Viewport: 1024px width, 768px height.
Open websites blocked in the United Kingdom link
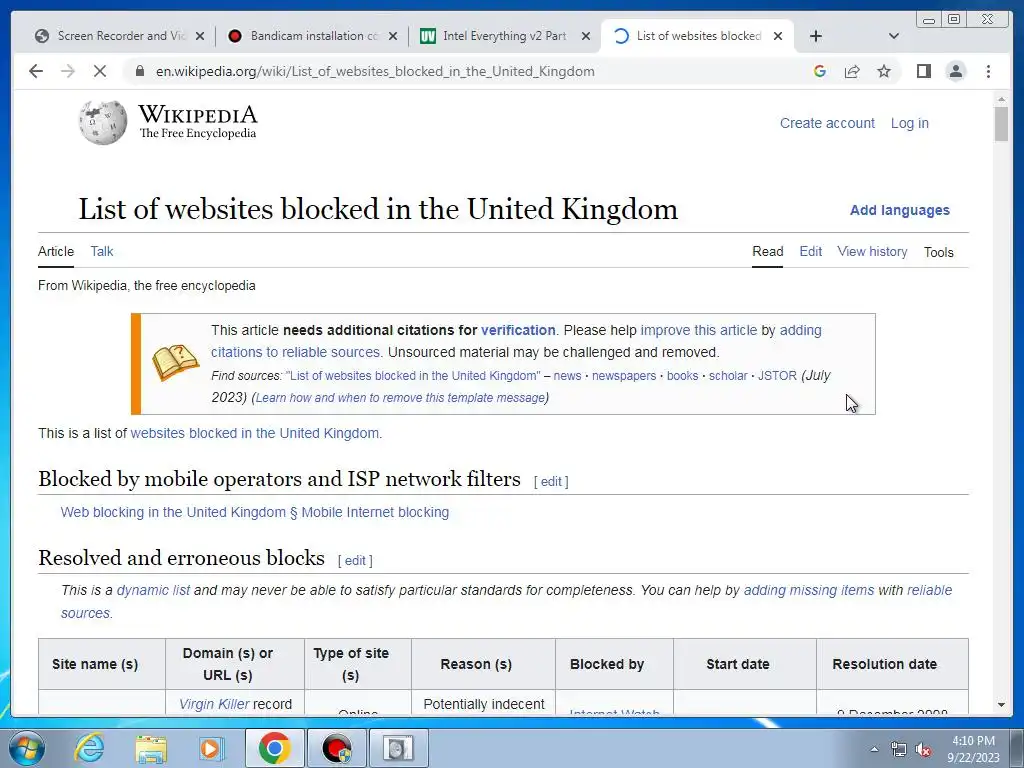coord(255,434)
